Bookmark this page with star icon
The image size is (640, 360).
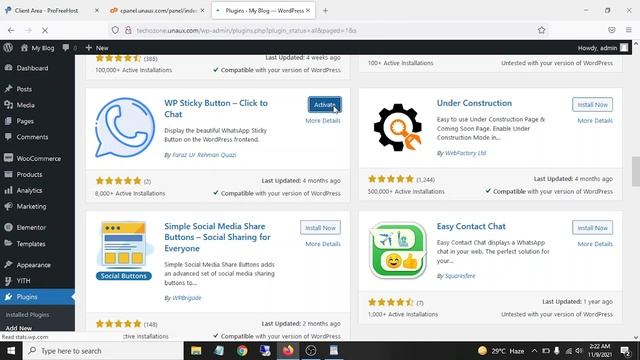click(541, 30)
